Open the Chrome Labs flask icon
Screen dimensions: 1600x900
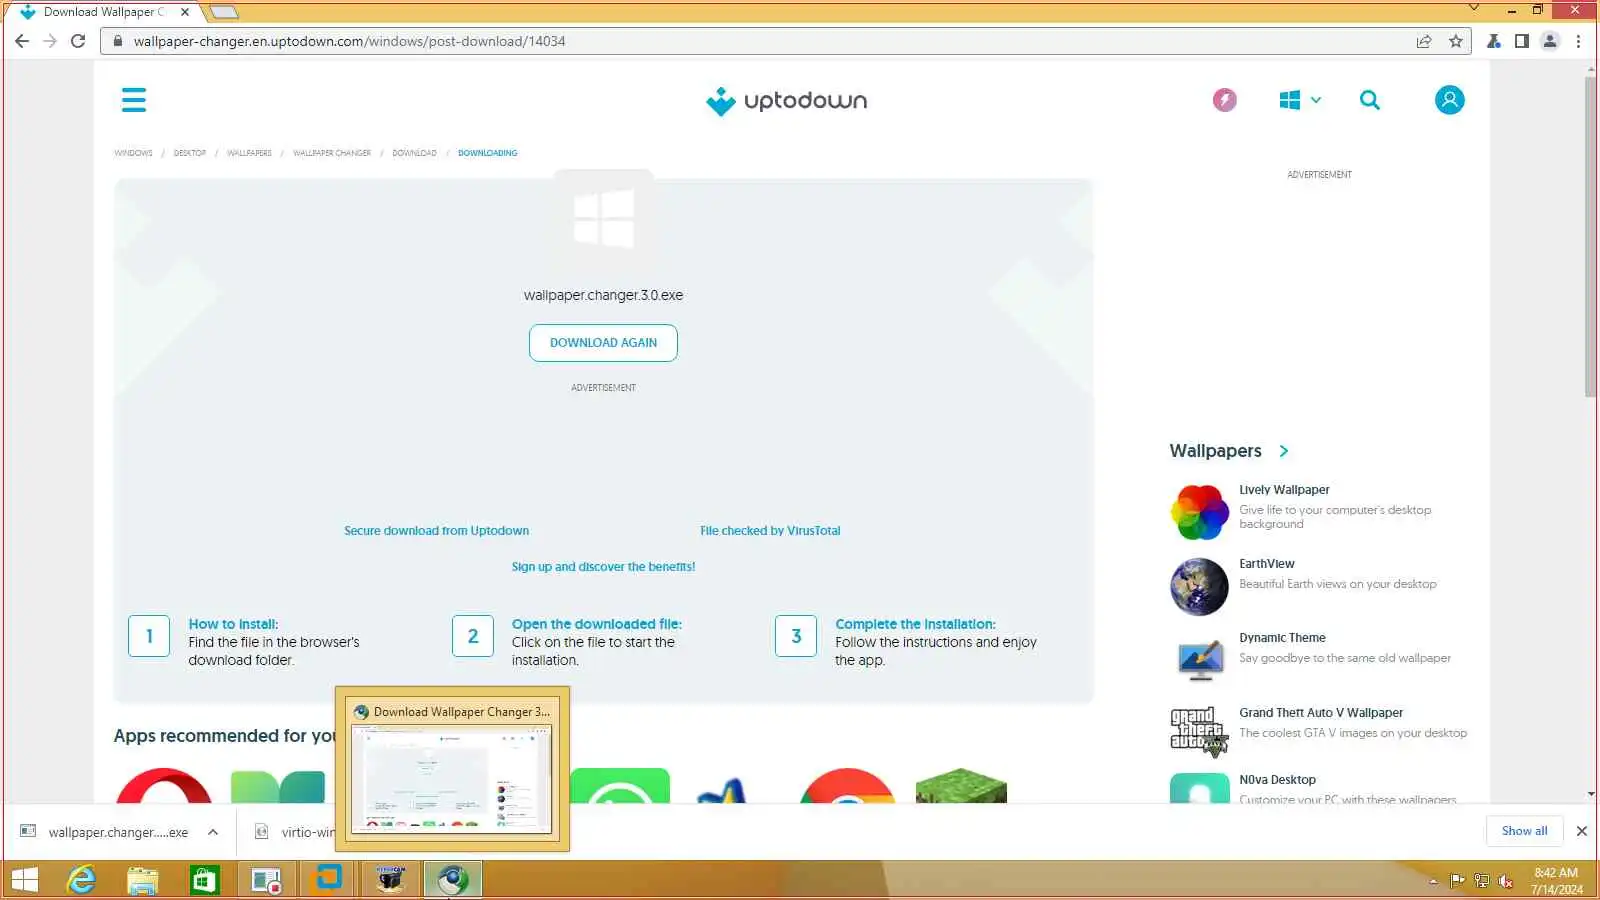[1494, 41]
